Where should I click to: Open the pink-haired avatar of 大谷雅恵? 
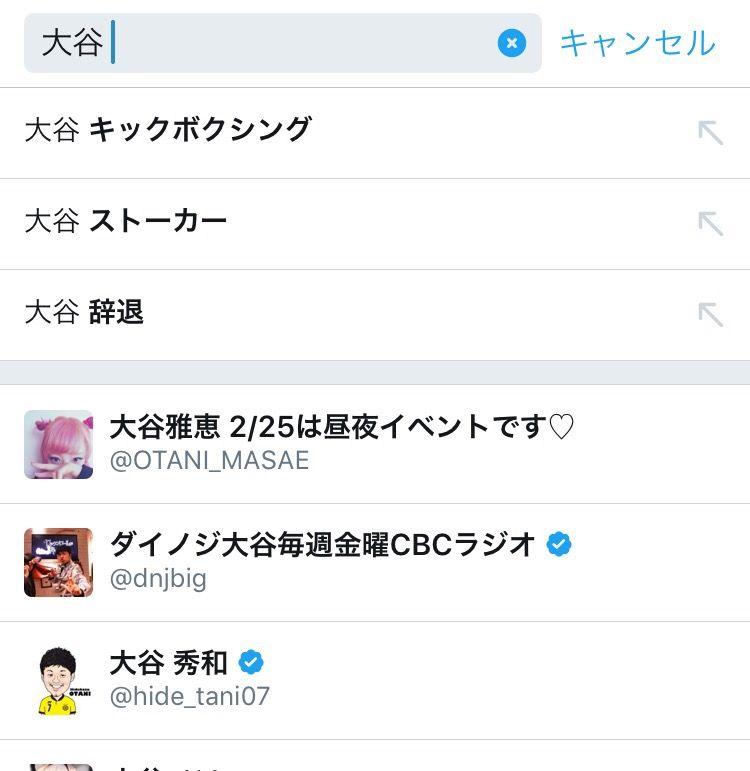pos(59,445)
